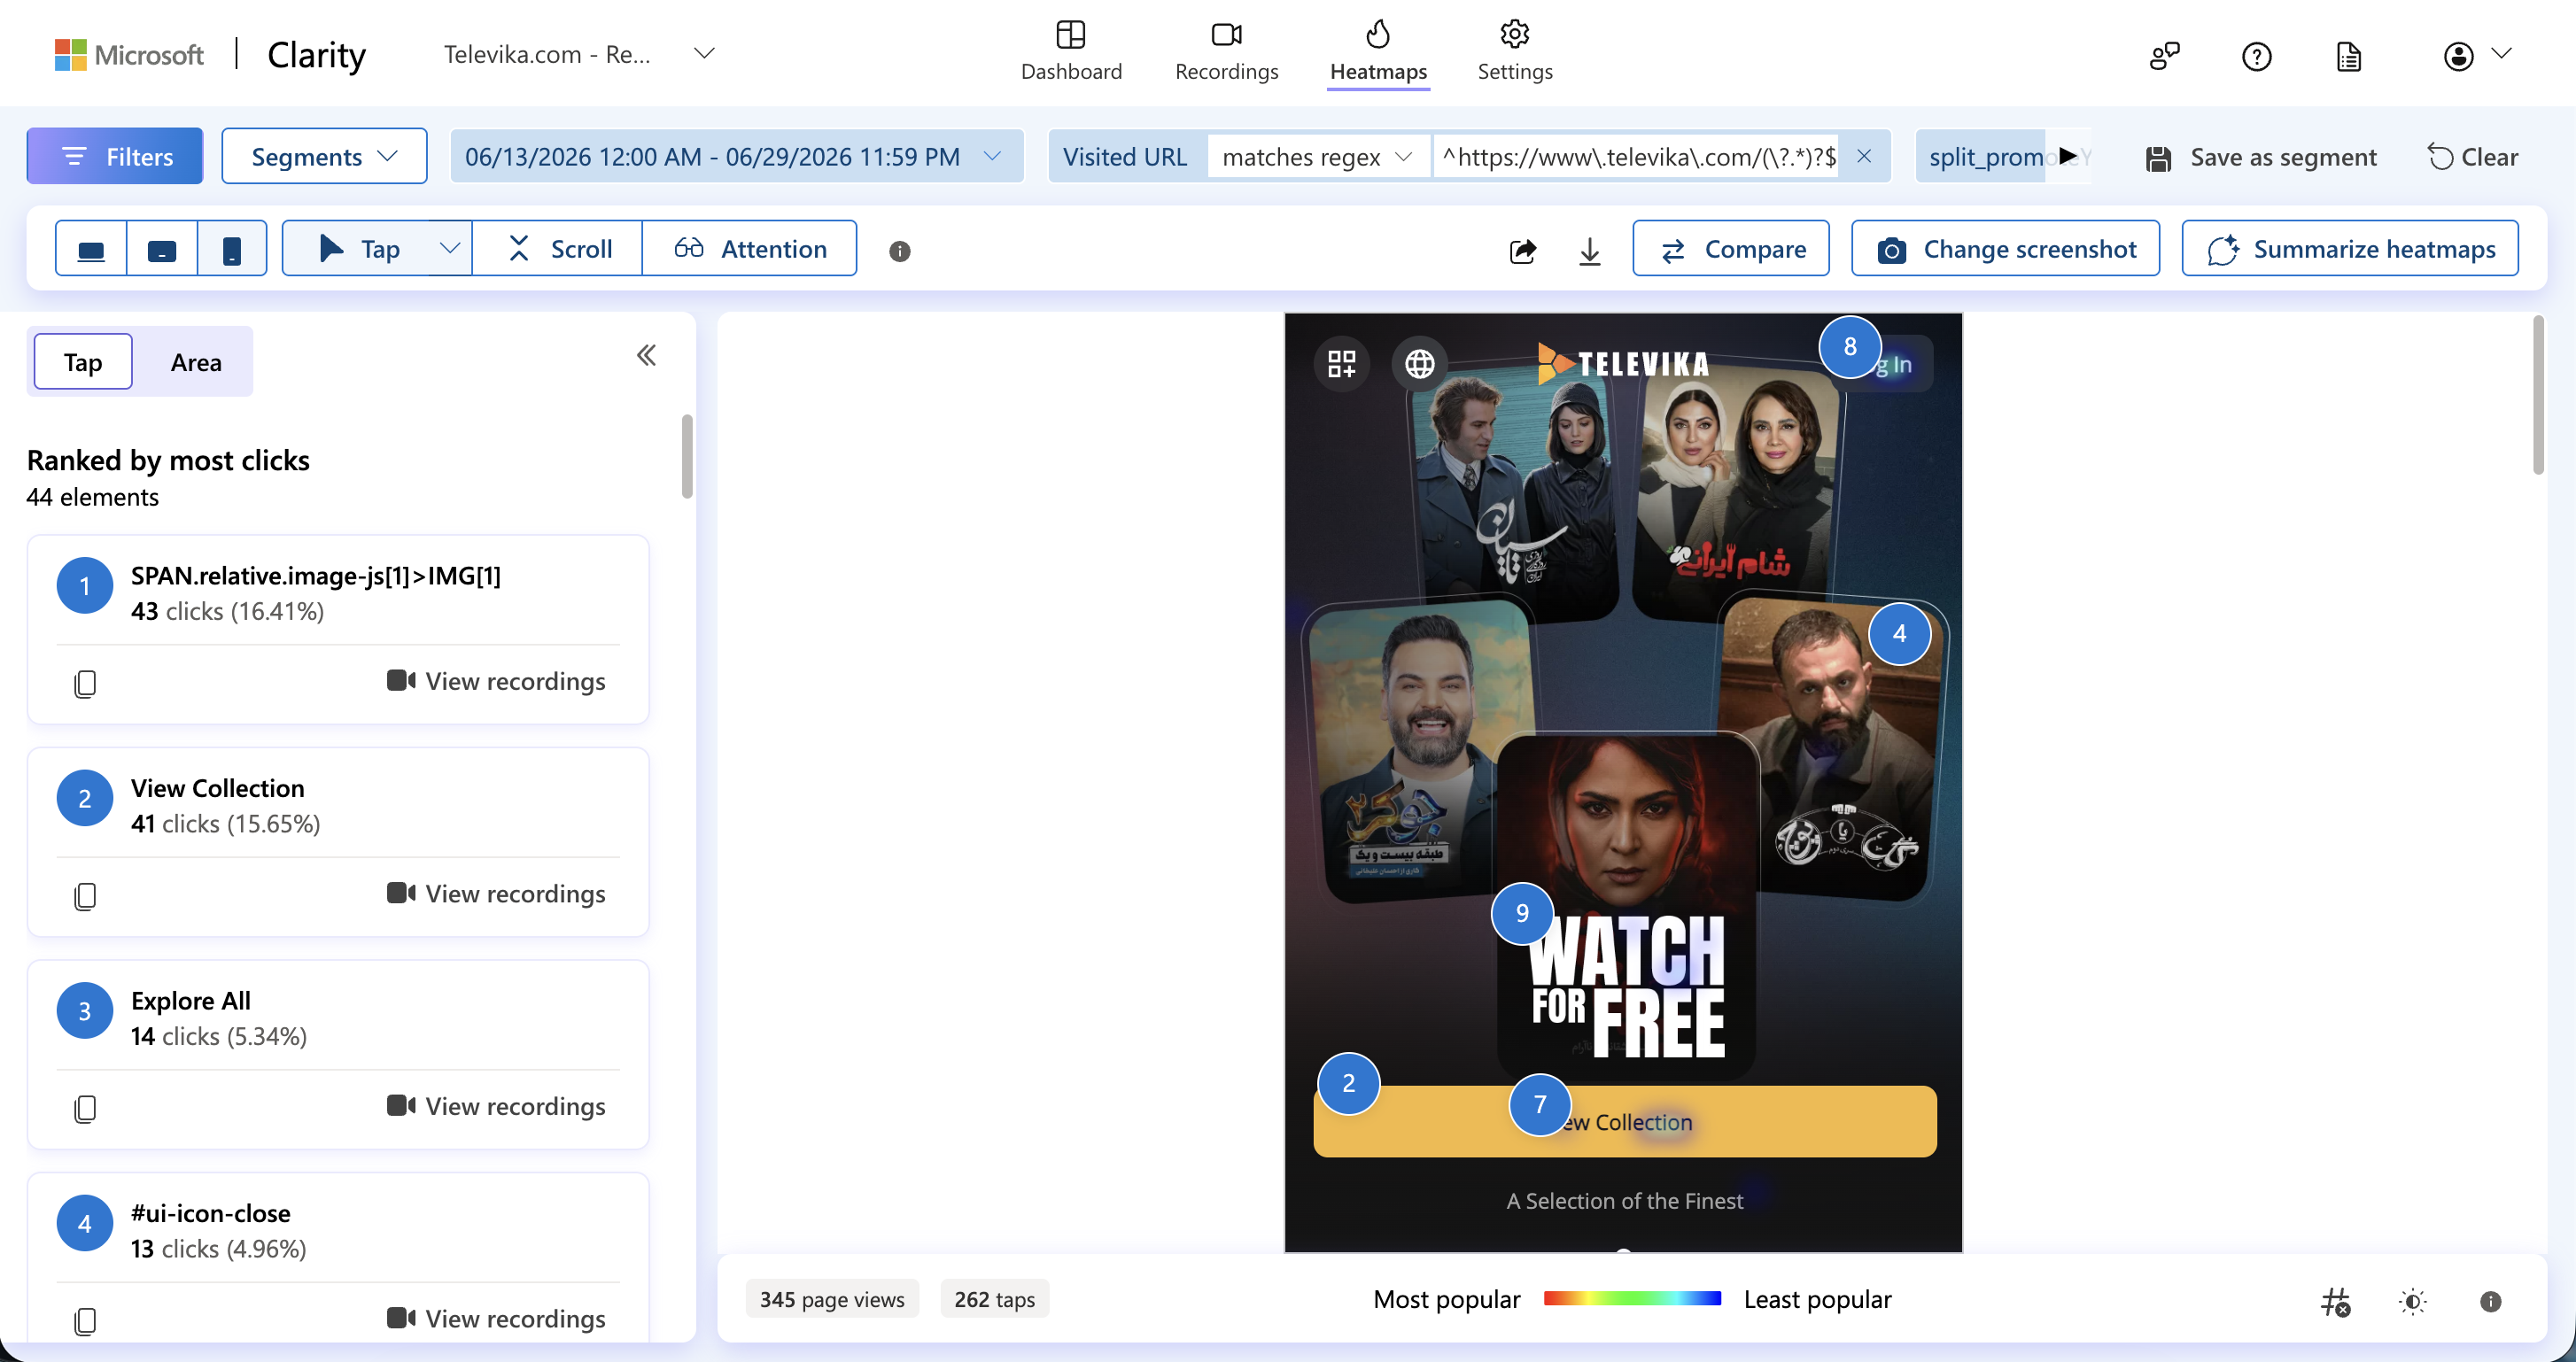This screenshot has height=1362, width=2576.
Task: Switch to the Area view toggle
Action: (196, 362)
